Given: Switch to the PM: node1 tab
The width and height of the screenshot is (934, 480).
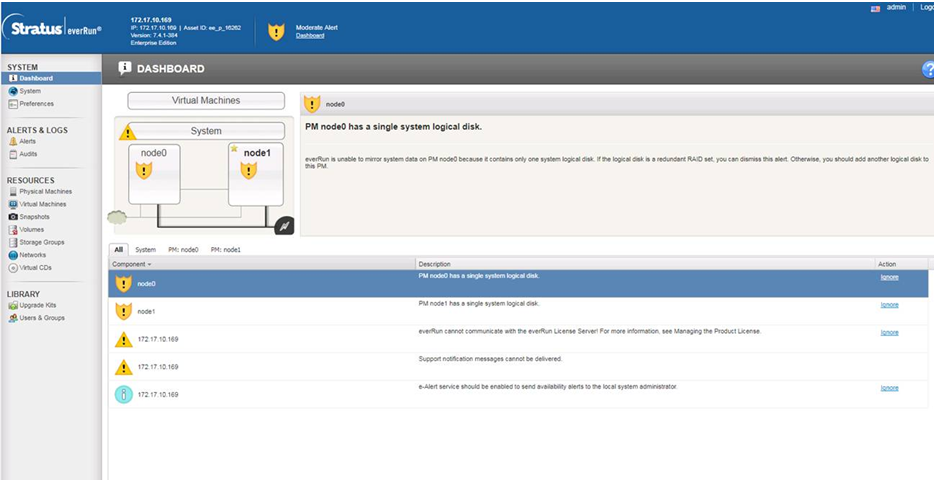Looking at the screenshot, I should [225, 249].
